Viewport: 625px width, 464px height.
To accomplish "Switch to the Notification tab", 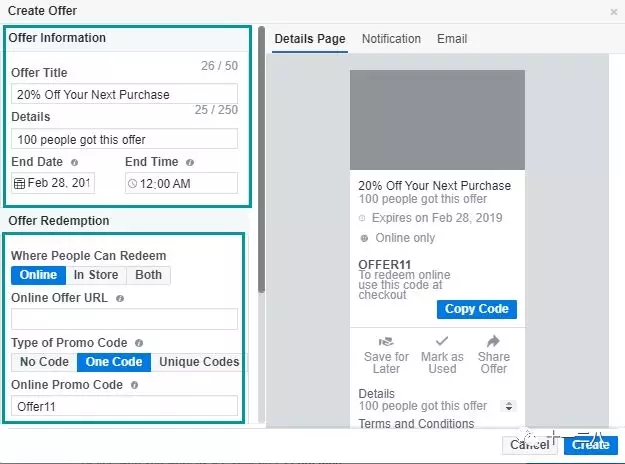I will [391, 39].
